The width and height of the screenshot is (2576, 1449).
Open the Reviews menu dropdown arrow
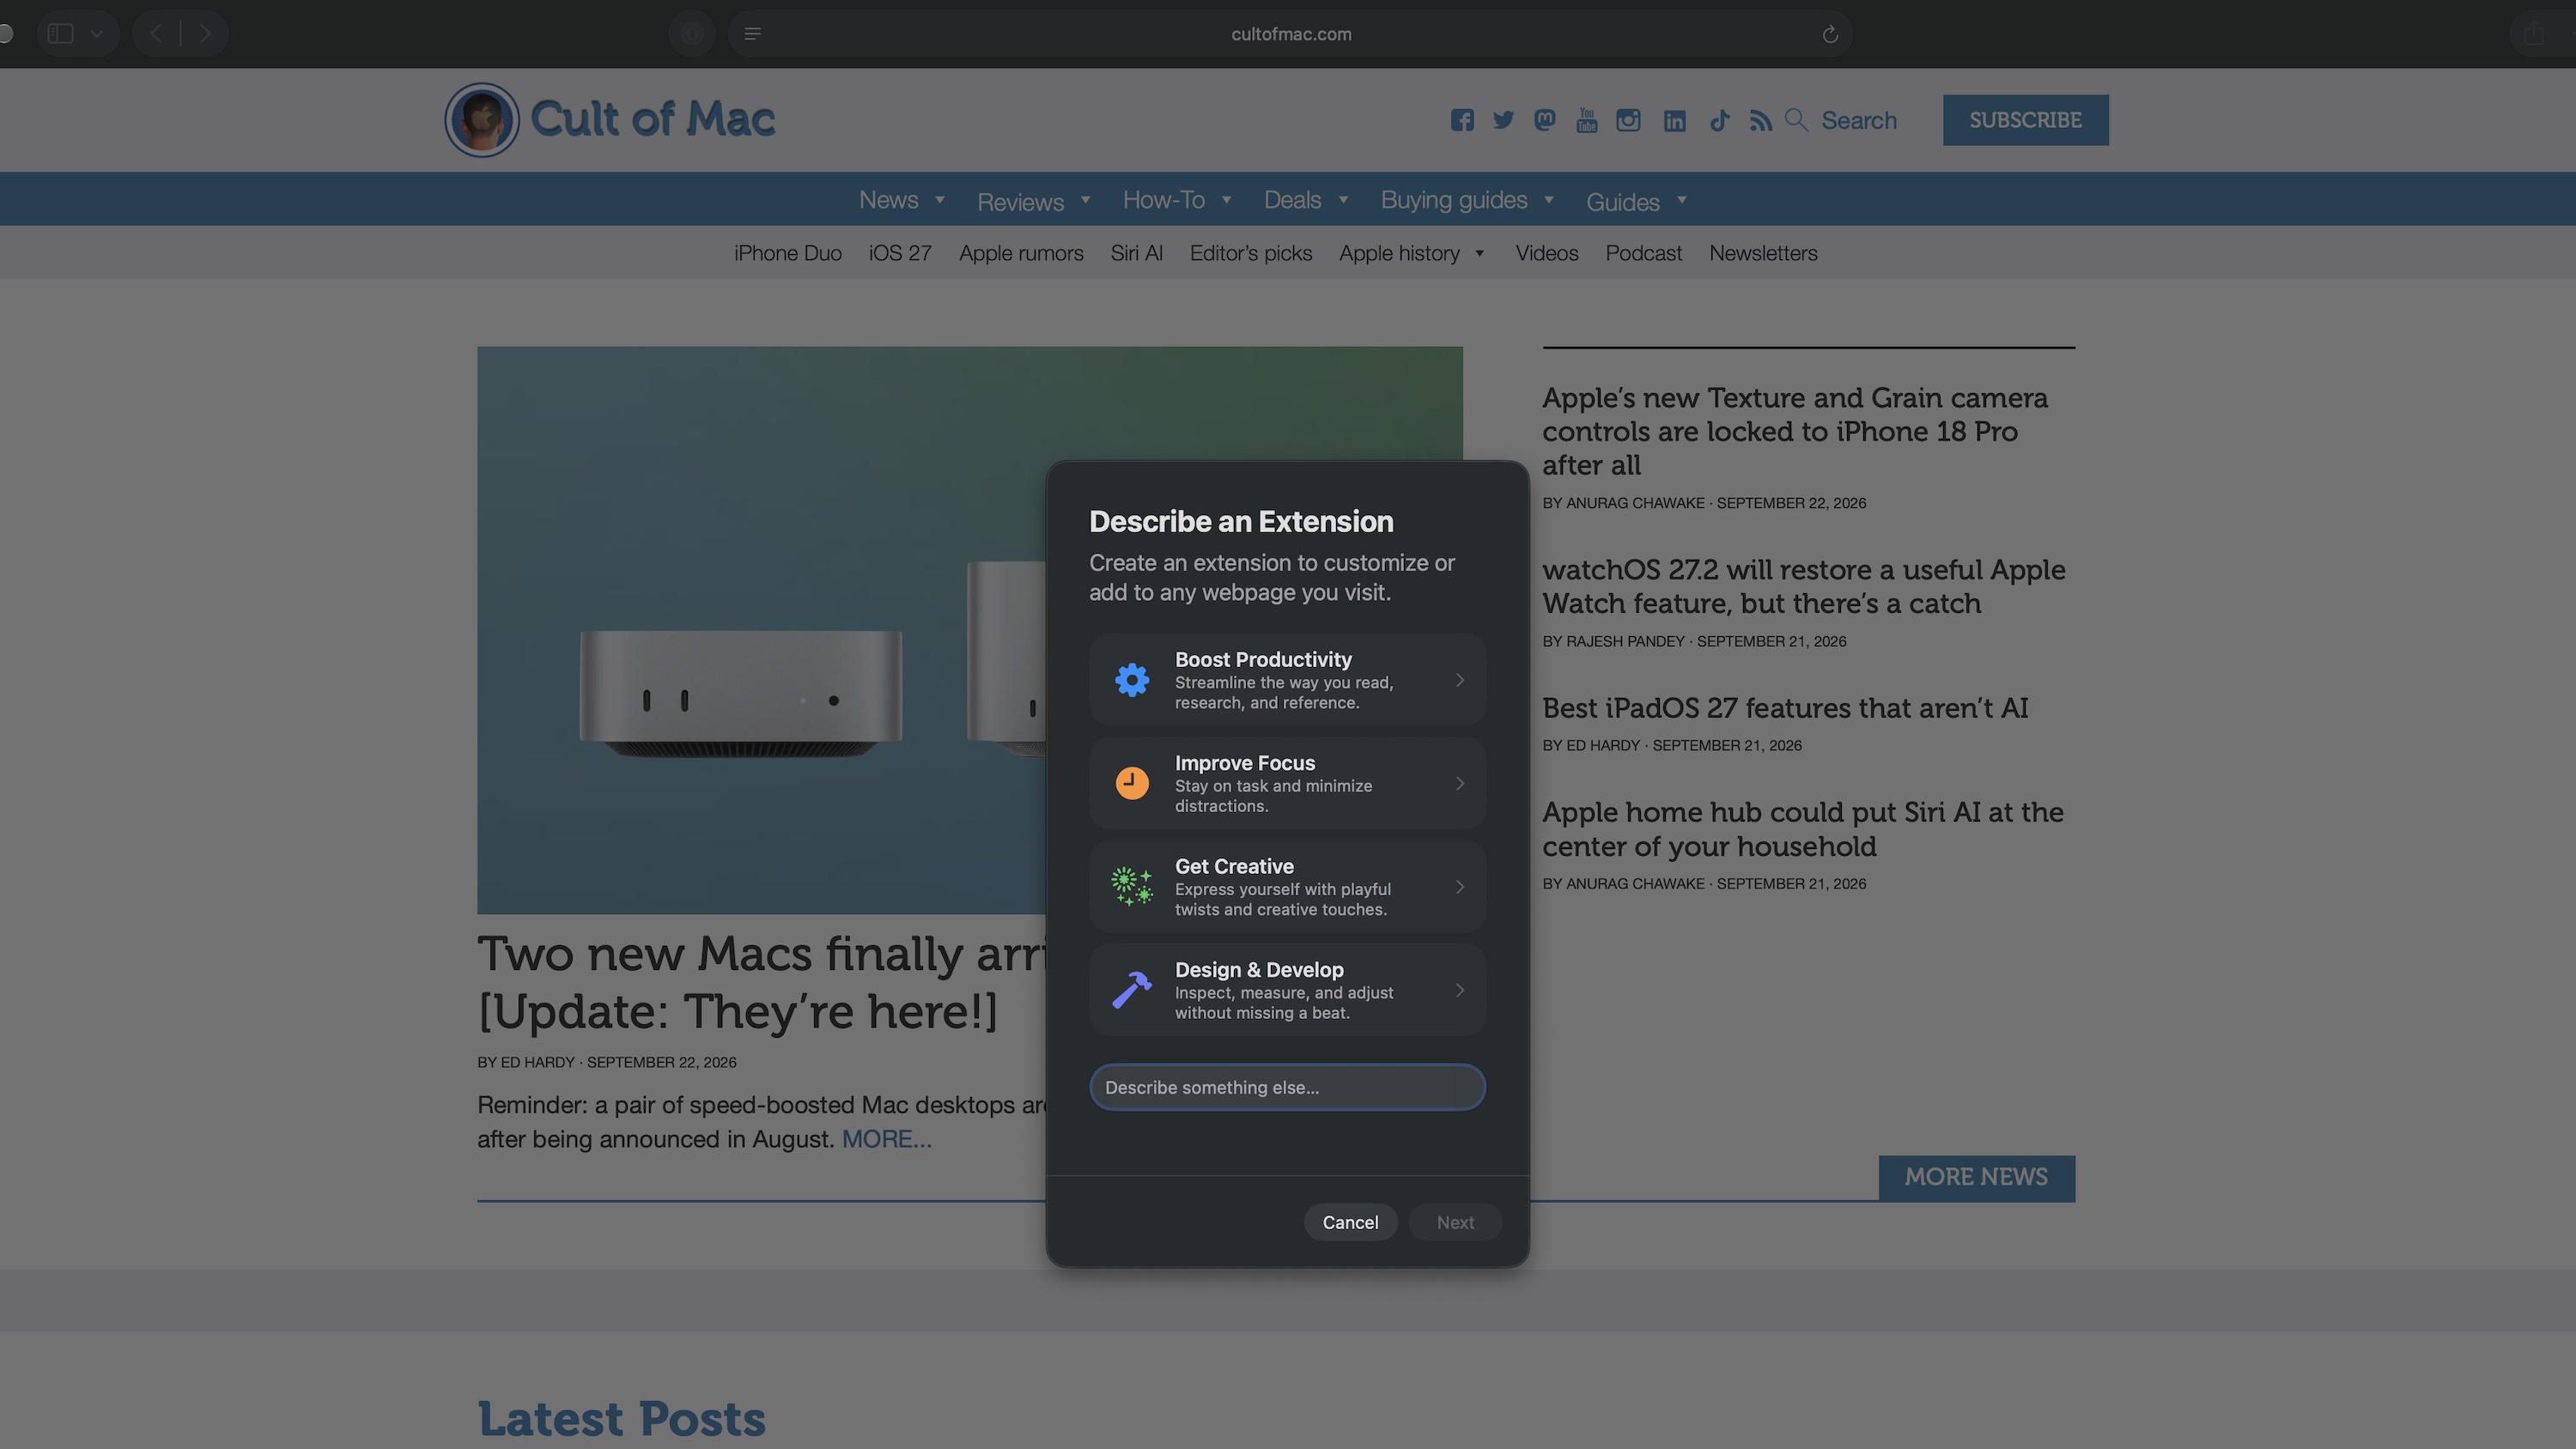(x=1085, y=200)
